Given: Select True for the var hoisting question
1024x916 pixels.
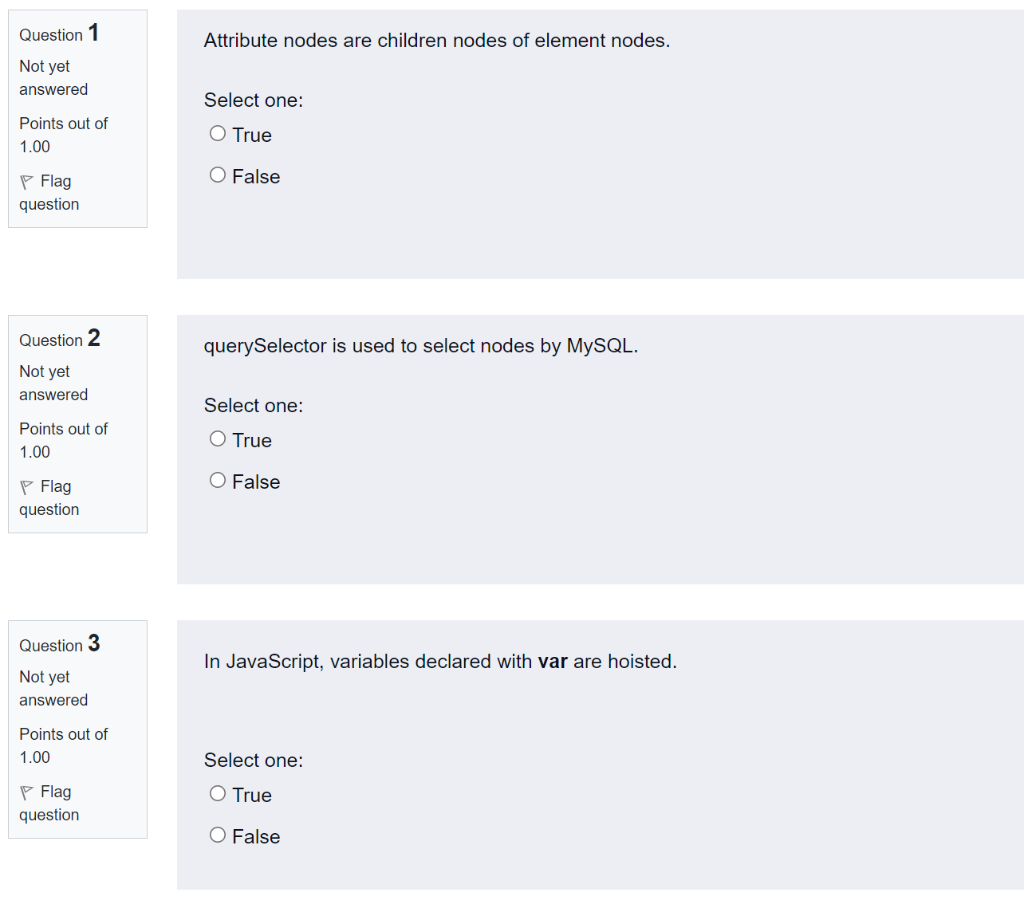Looking at the screenshot, I should tap(217, 793).
